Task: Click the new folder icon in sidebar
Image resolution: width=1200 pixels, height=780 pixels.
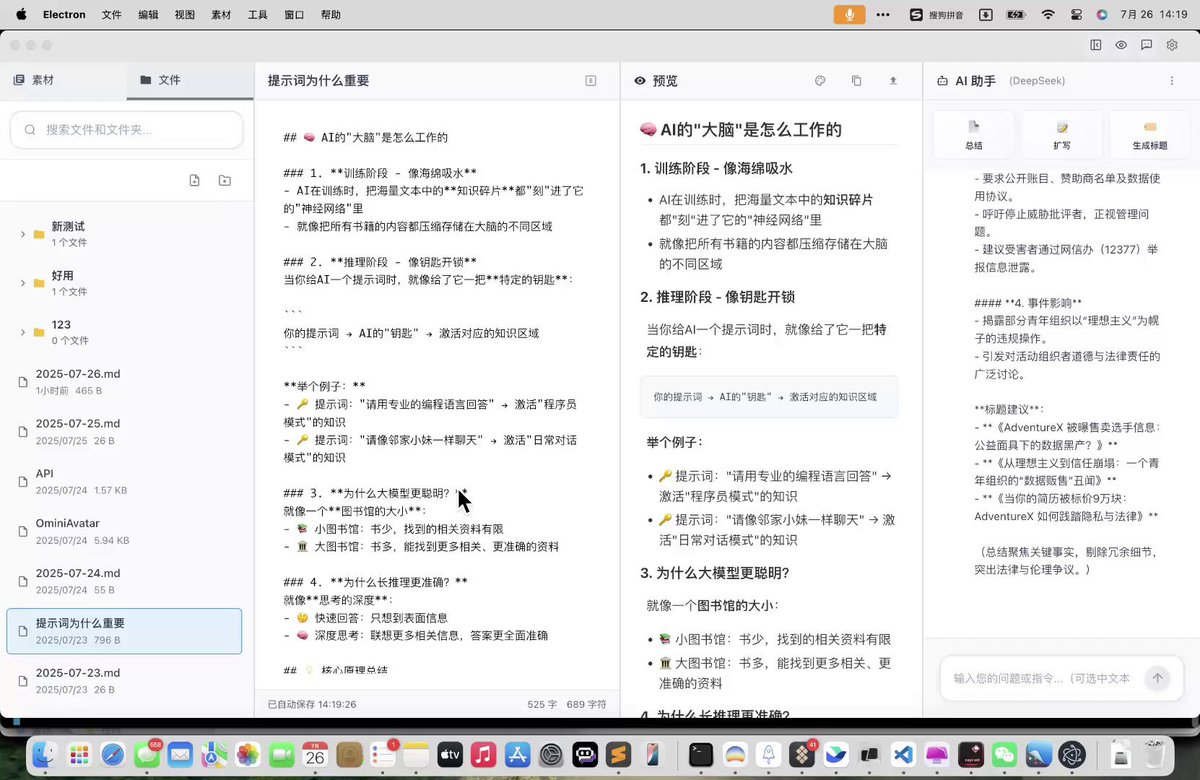Action: click(225, 180)
